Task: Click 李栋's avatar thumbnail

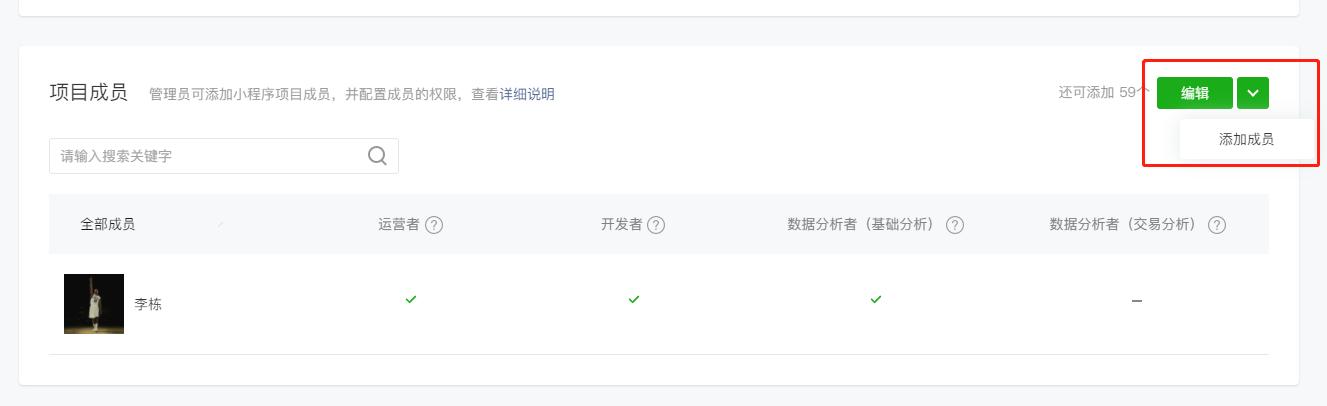Action: point(94,304)
